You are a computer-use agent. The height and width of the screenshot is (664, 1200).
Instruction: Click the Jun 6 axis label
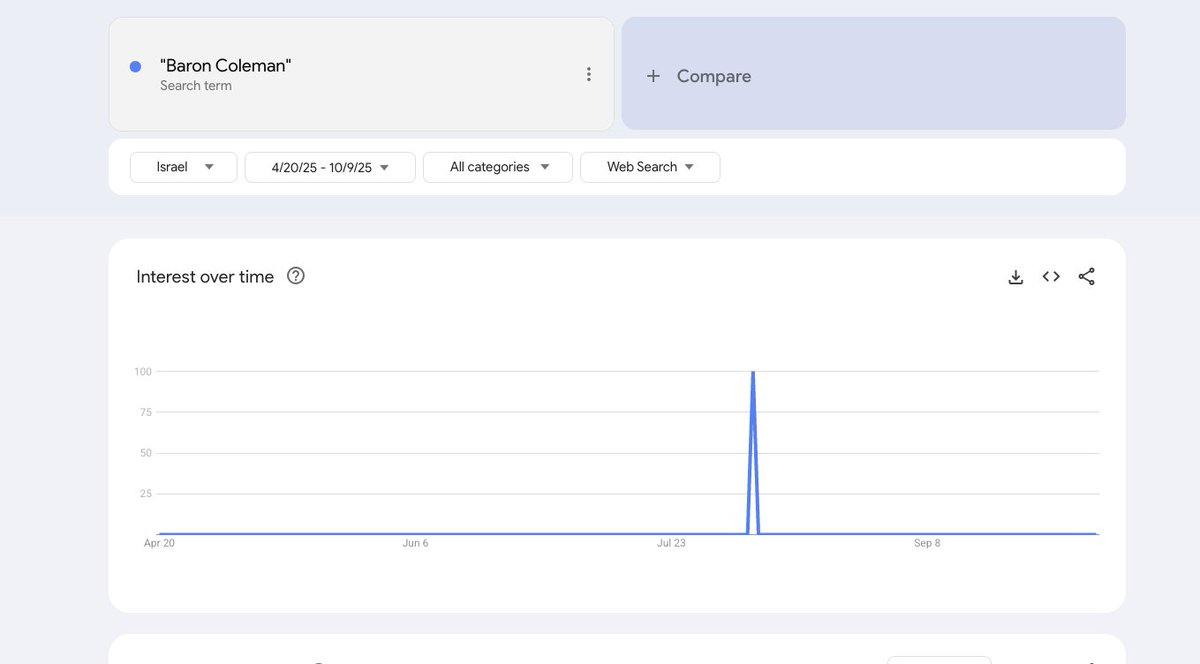click(415, 543)
